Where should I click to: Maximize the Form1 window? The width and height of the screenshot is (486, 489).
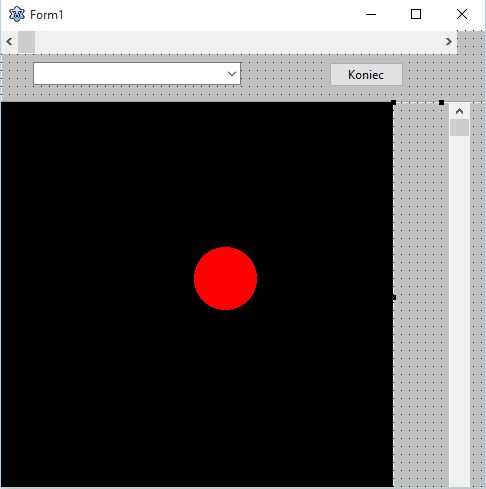[416, 14]
